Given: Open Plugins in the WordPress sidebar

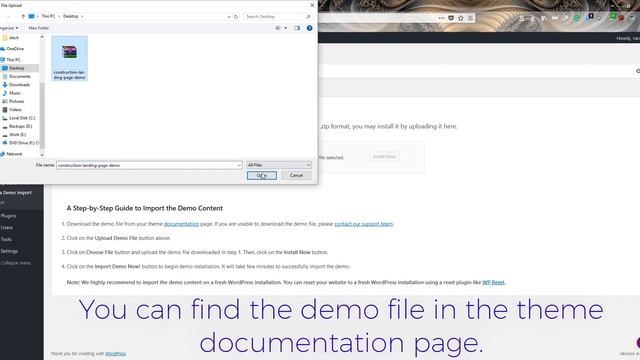Looking at the screenshot, I should 9,216.
